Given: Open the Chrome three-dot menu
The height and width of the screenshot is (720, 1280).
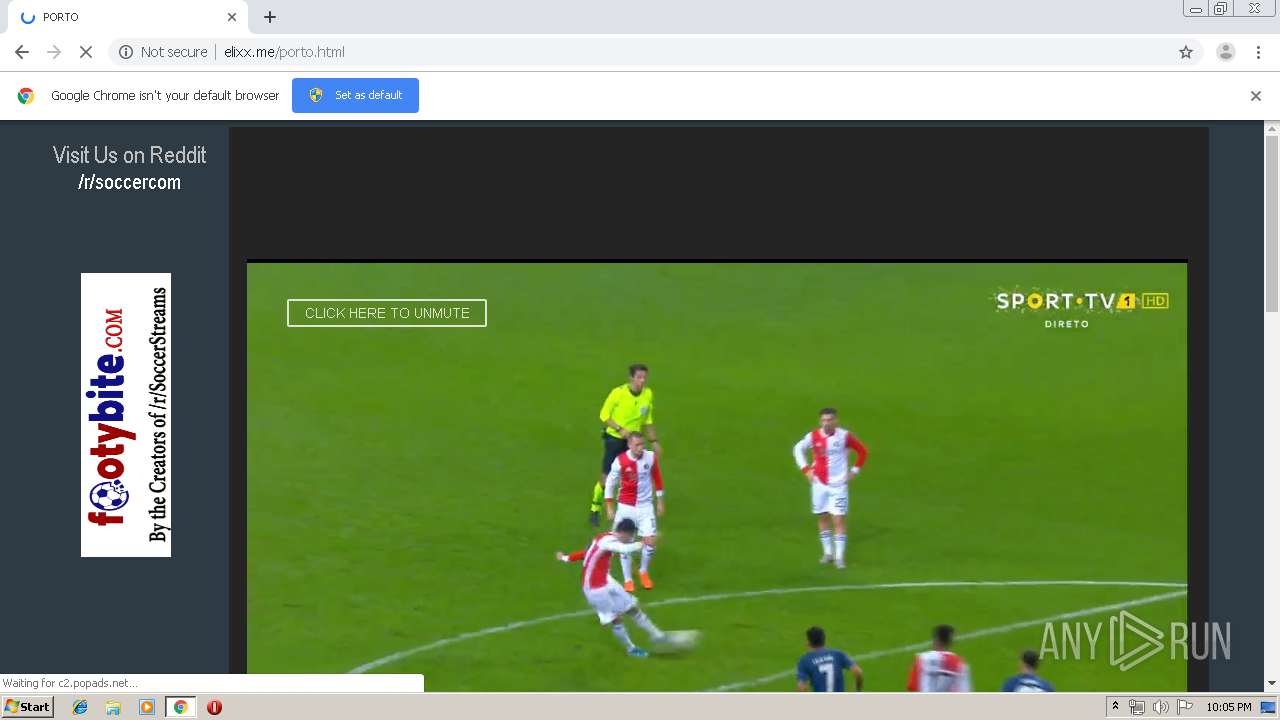Looking at the screenshot, I should pos(1258,52).
